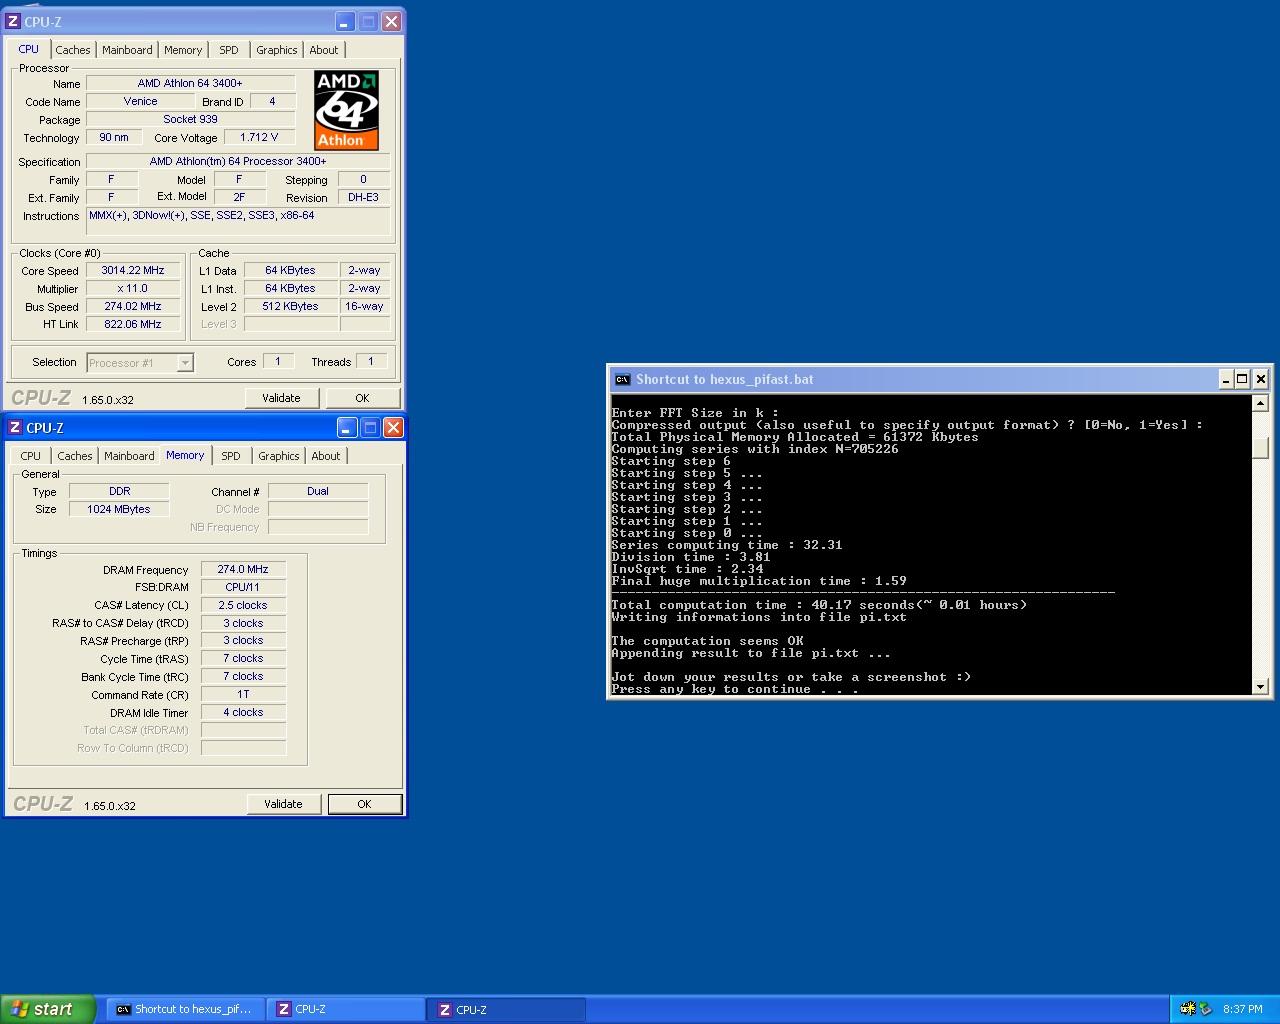
Task: Click the AMD Athlon 64 logo image
Action: [x=346, y=110]
